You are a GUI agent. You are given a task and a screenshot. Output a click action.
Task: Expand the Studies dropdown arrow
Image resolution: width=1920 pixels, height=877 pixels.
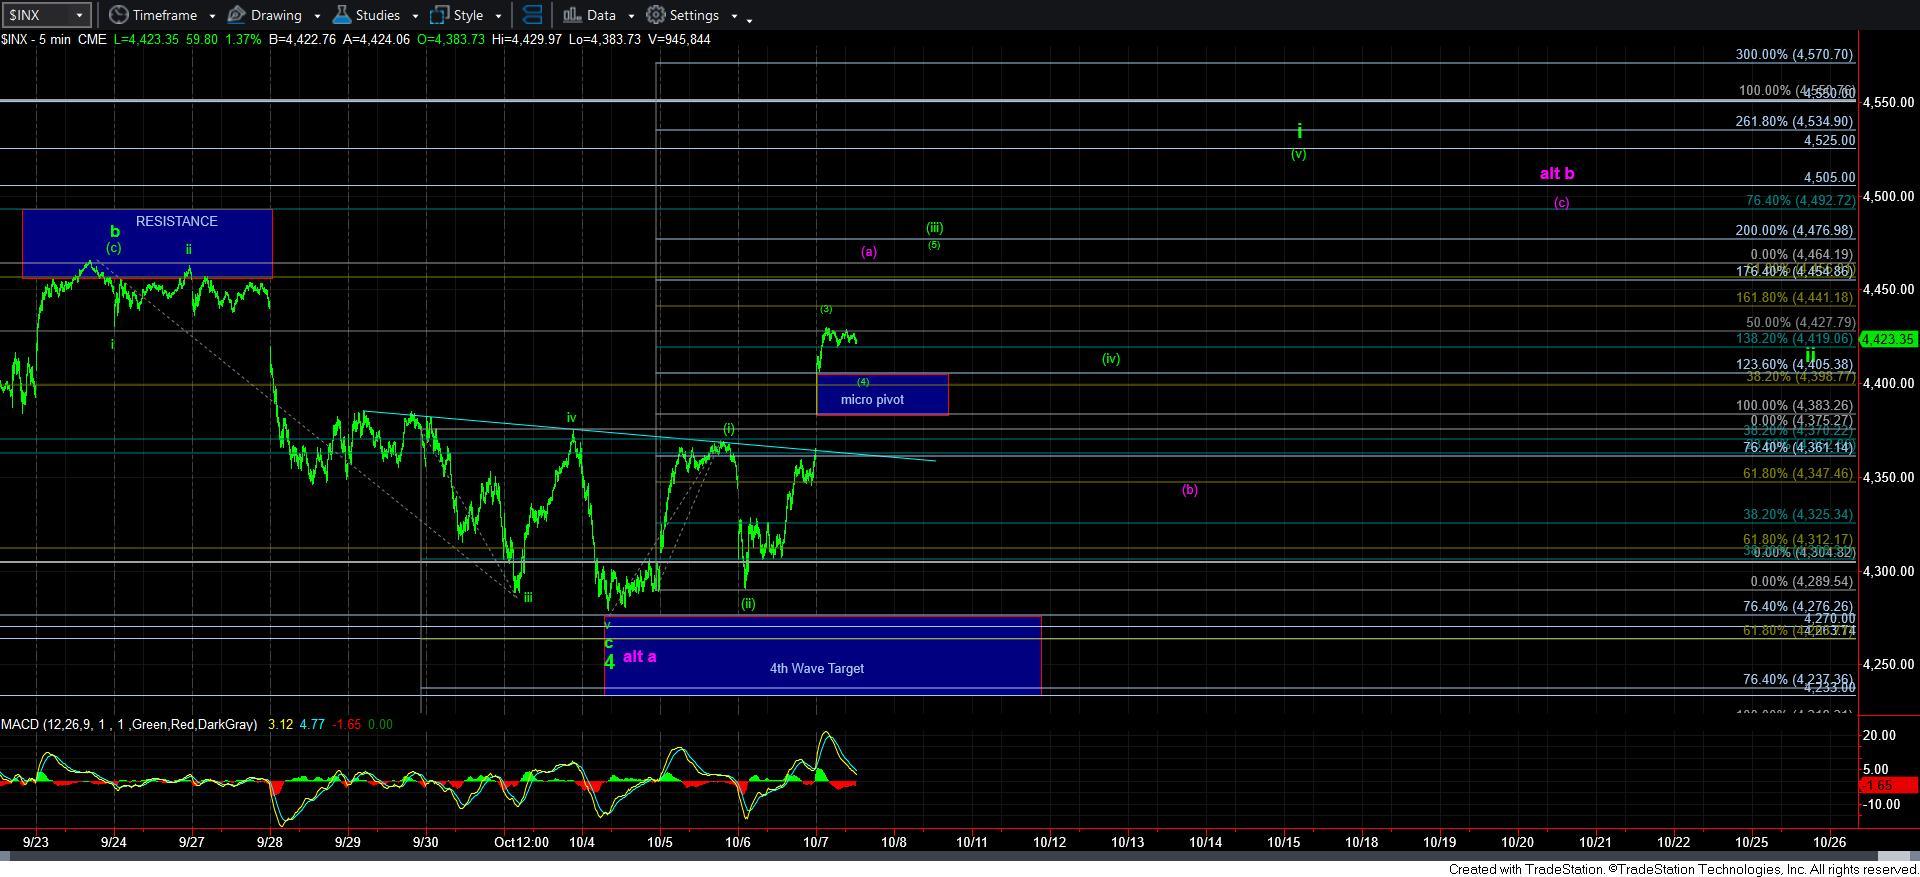415,16
